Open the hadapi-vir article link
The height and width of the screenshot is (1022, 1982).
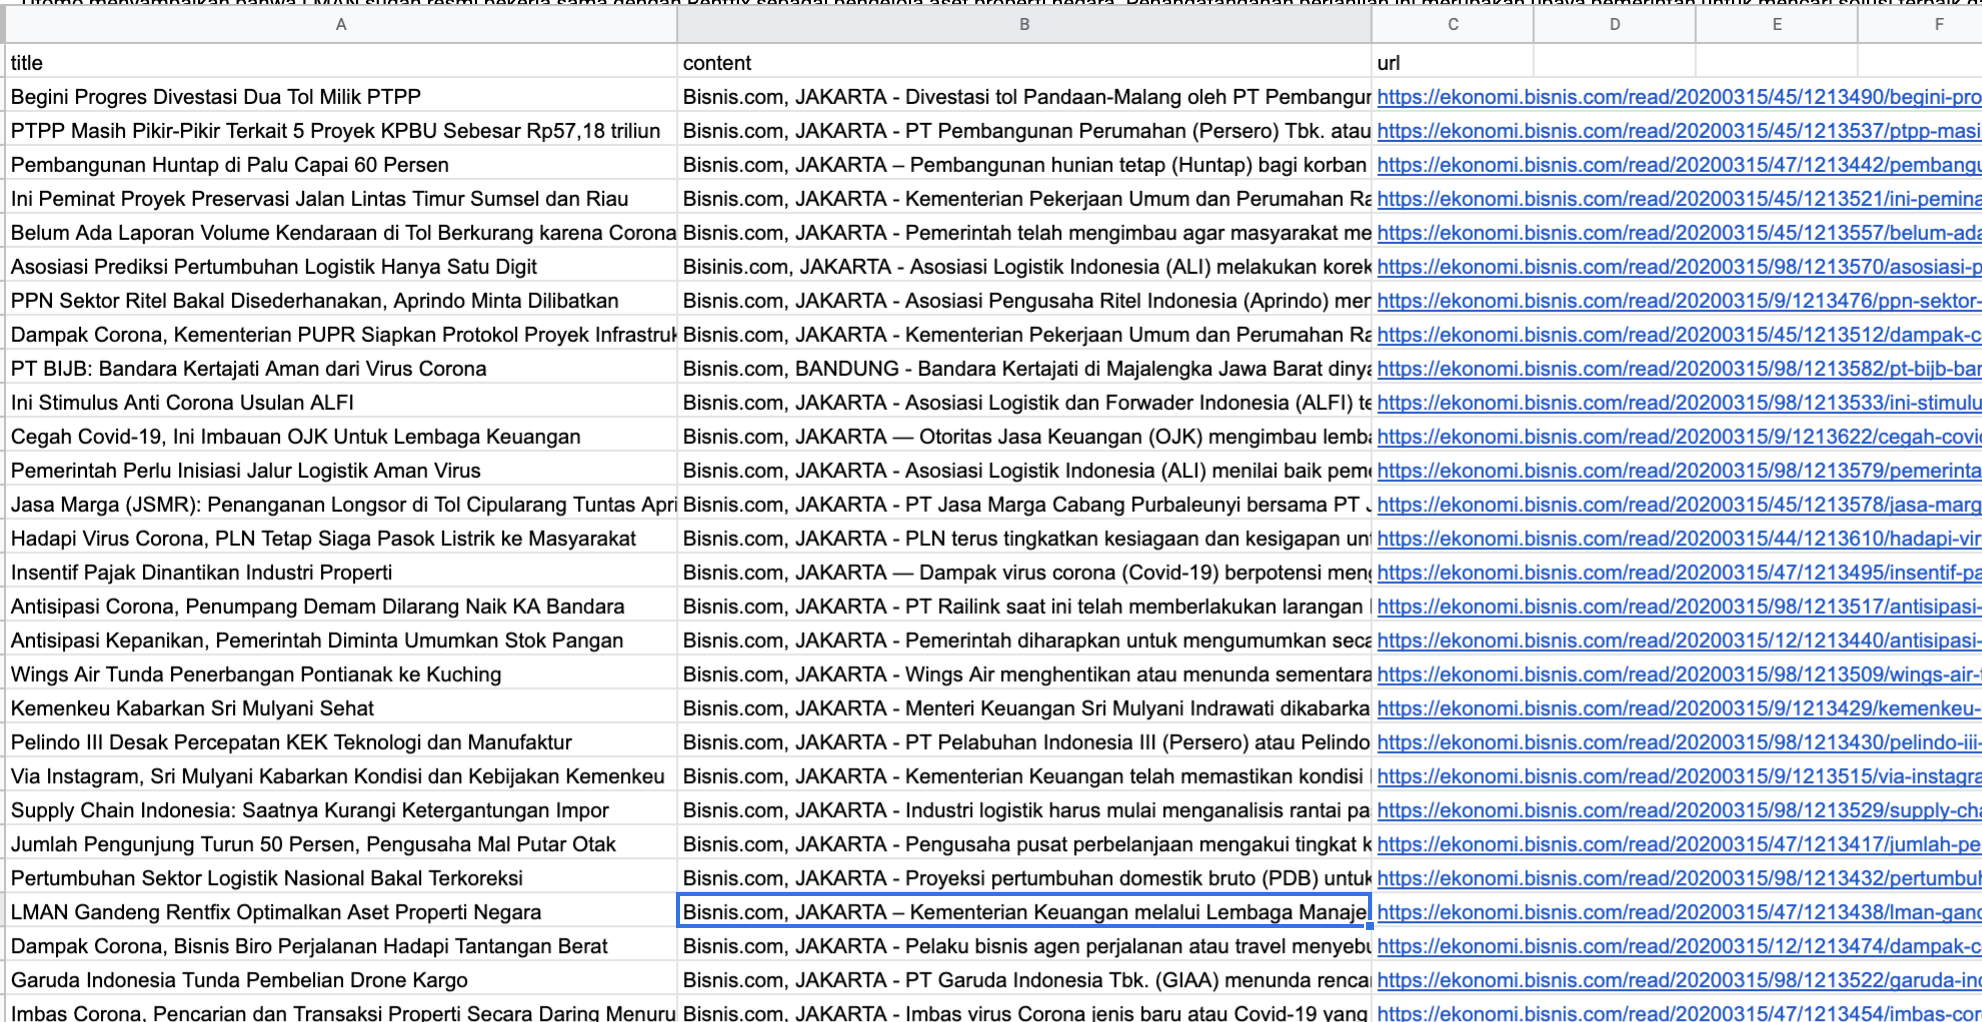click(1679, 539)
